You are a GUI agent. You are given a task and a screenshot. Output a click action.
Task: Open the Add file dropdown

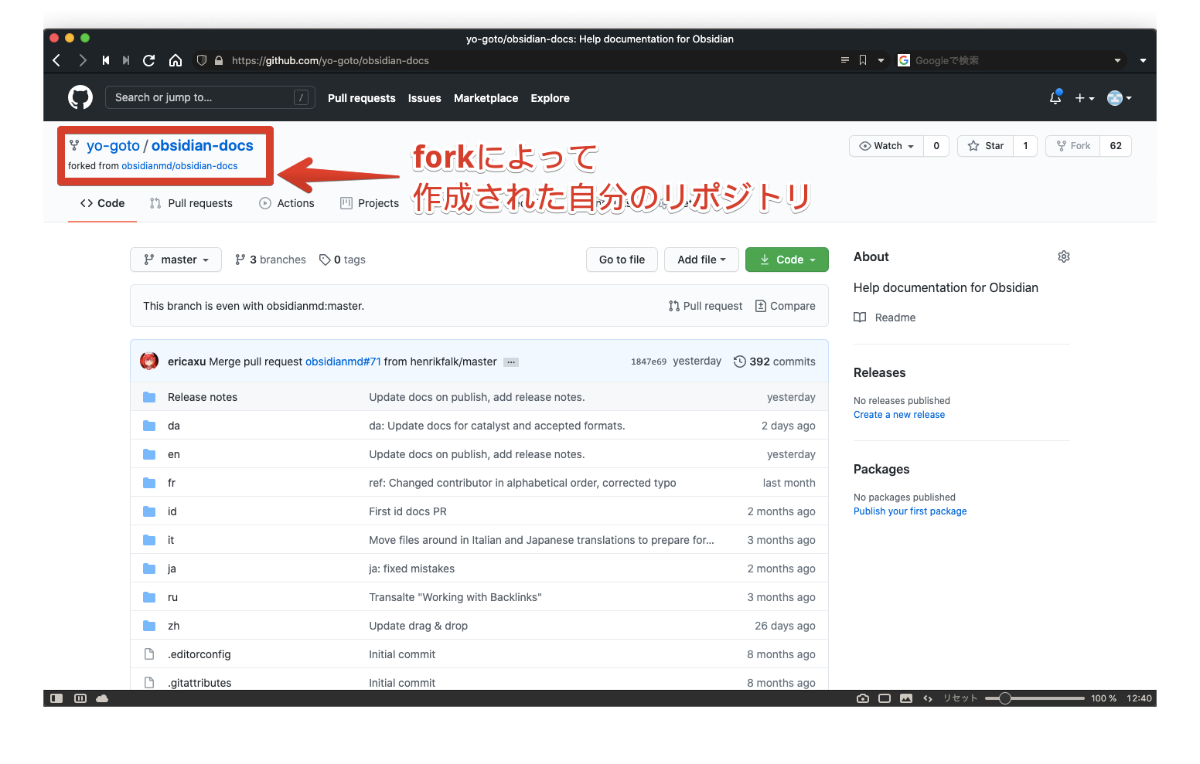(701, 260)
